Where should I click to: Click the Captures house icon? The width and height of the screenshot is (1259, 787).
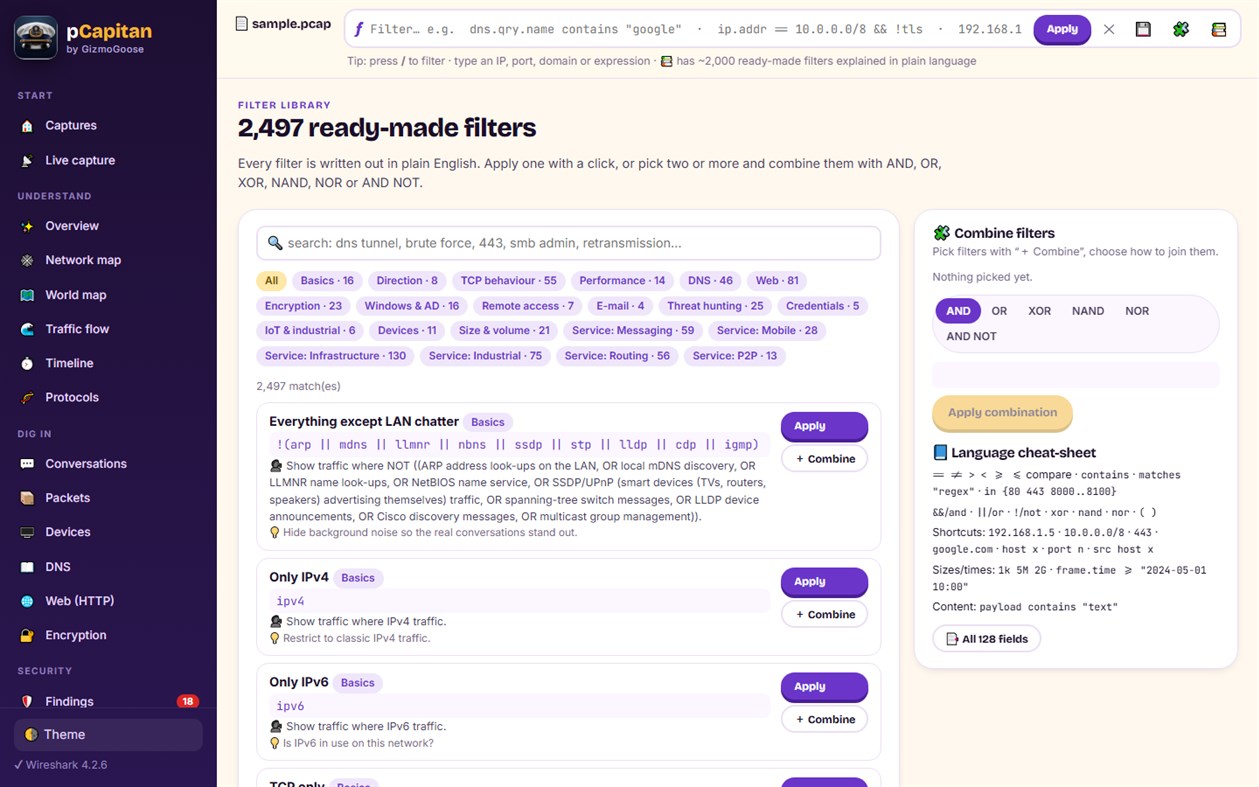click(27, 126)
